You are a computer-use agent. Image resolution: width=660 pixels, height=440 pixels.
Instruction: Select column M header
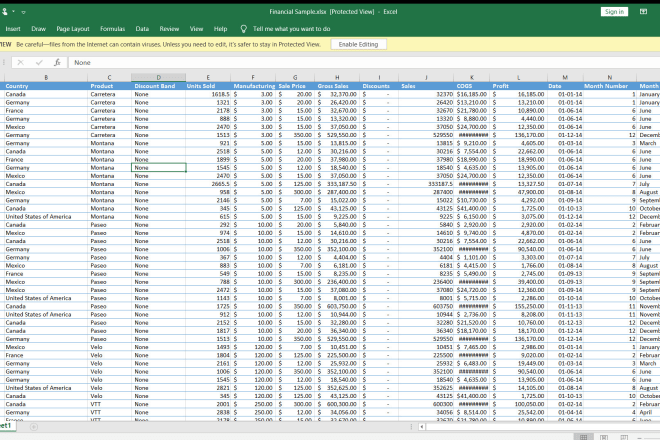[565, 77]
